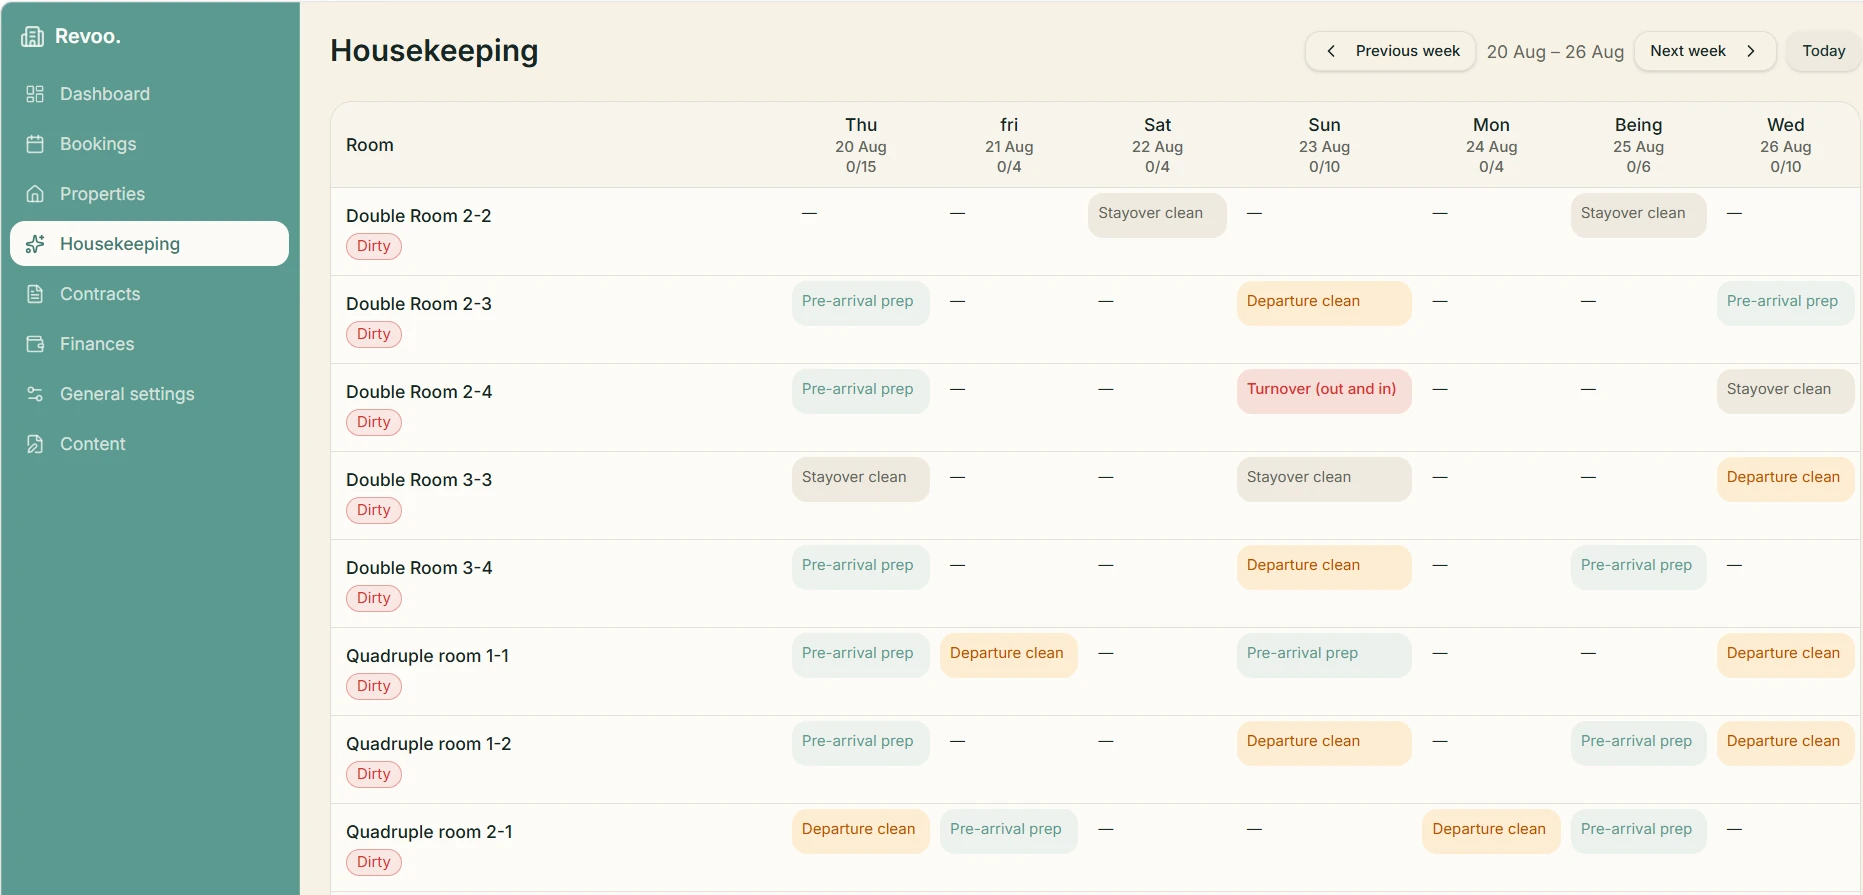Select Stayover clean for Double Room 2-4 Wednesday
This screenshot has width=1863, height=895.
pyautogui.click(x=1785, y=391)
